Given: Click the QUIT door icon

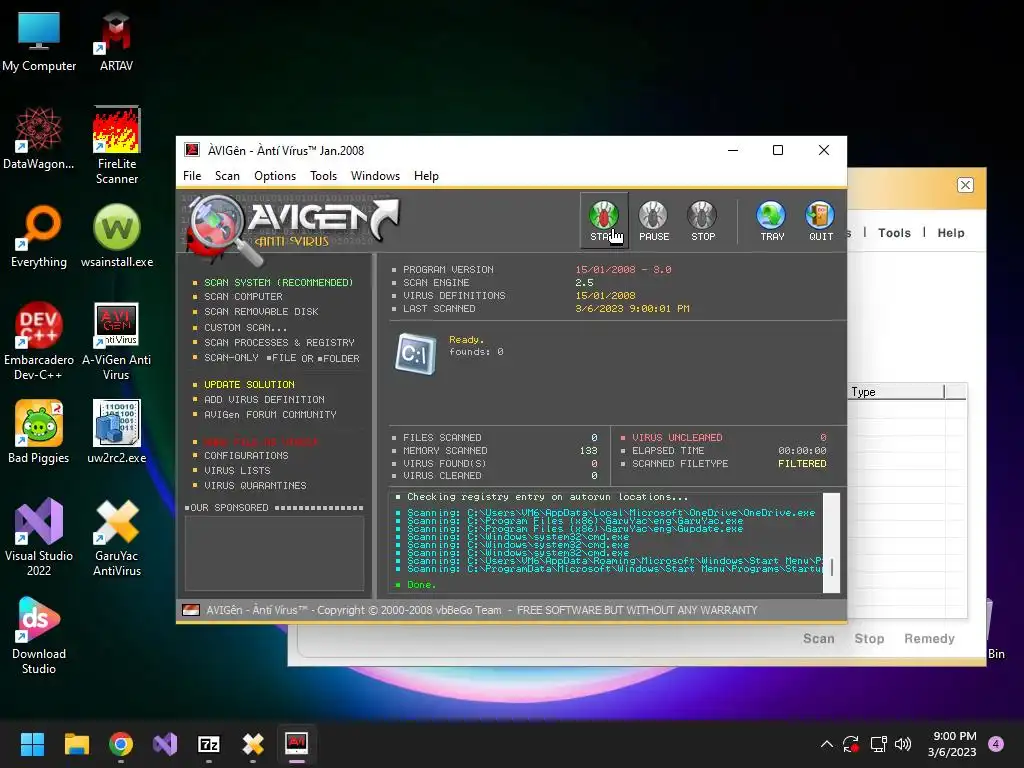Looking at the screenshot, I should point(820,221).
